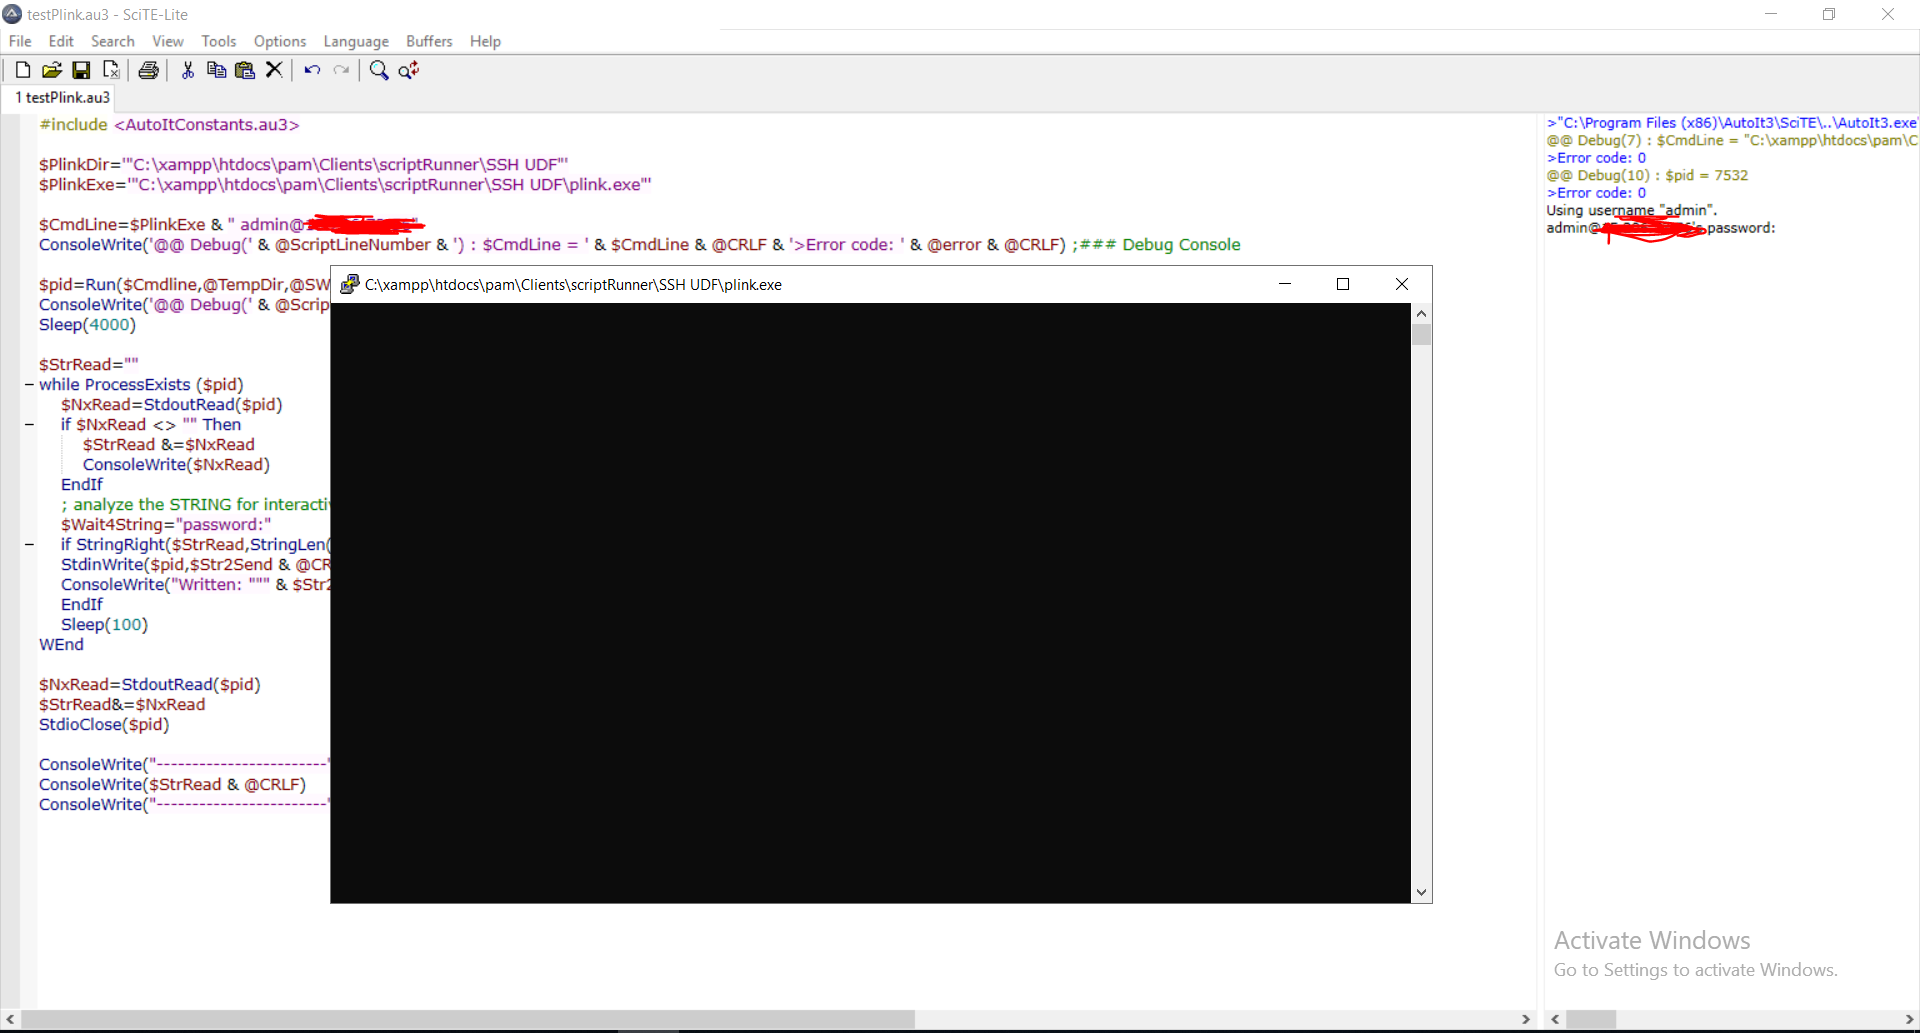The width and height of the screenshot is (1920, 1033).
Task: Click the editor horizontal scrollbar thumb
Action: (x=468, y=1019)
